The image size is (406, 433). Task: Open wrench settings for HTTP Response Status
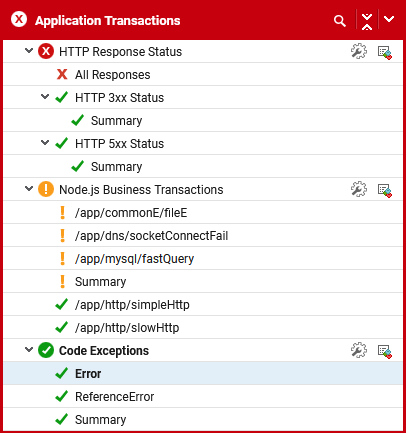coord(359,52)
